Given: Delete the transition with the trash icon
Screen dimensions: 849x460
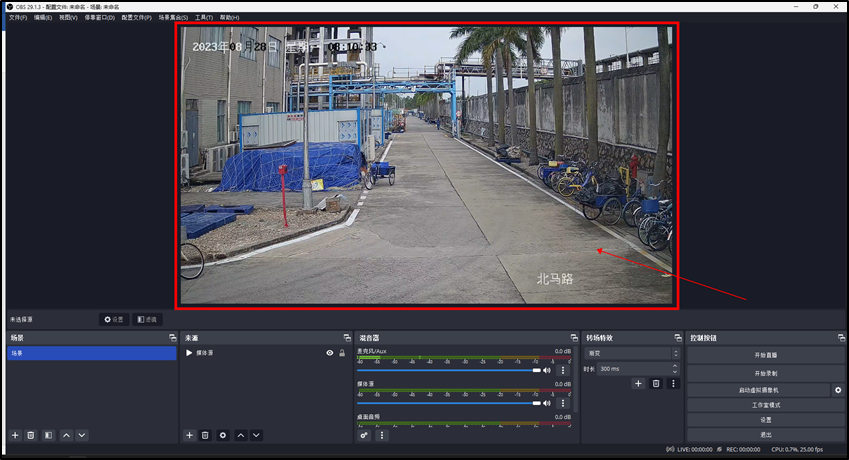Looking at the screenshot, I should (x=656, y=383).
